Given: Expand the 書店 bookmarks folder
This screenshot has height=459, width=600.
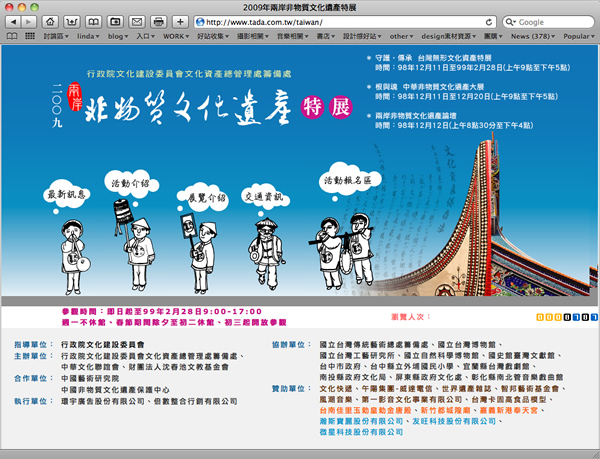Looking at the screenshot, I should pos(326,36).
